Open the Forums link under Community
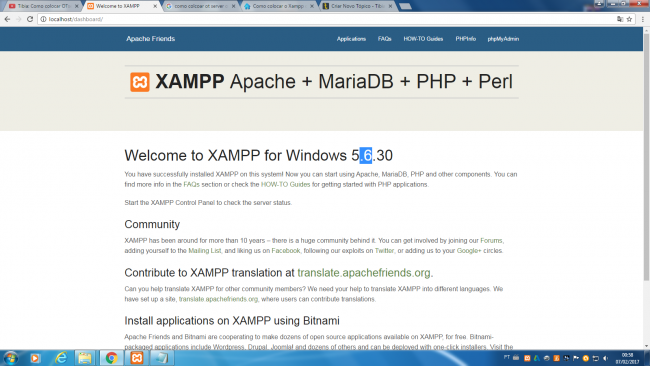 pyautogui.click(x=491, y=240)
